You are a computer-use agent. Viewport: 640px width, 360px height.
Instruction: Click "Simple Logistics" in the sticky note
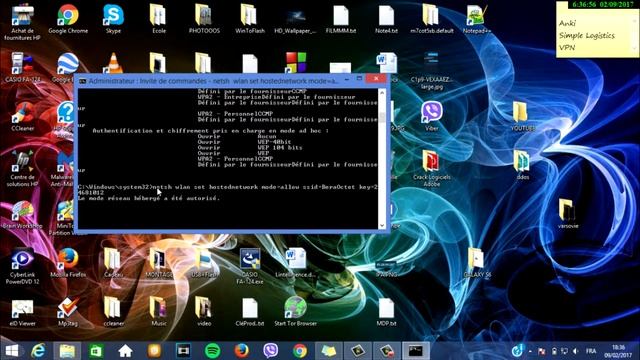(587, 36)
